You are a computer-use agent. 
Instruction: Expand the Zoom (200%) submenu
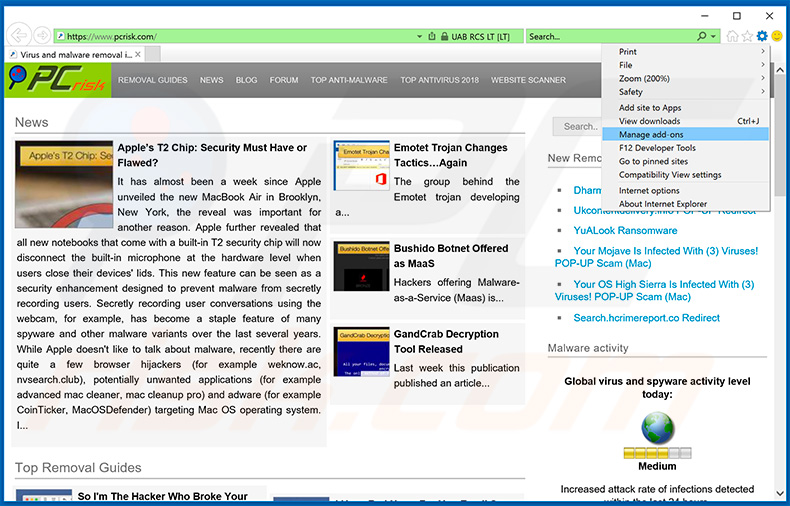pyautogui.click(x=686, y=79)
